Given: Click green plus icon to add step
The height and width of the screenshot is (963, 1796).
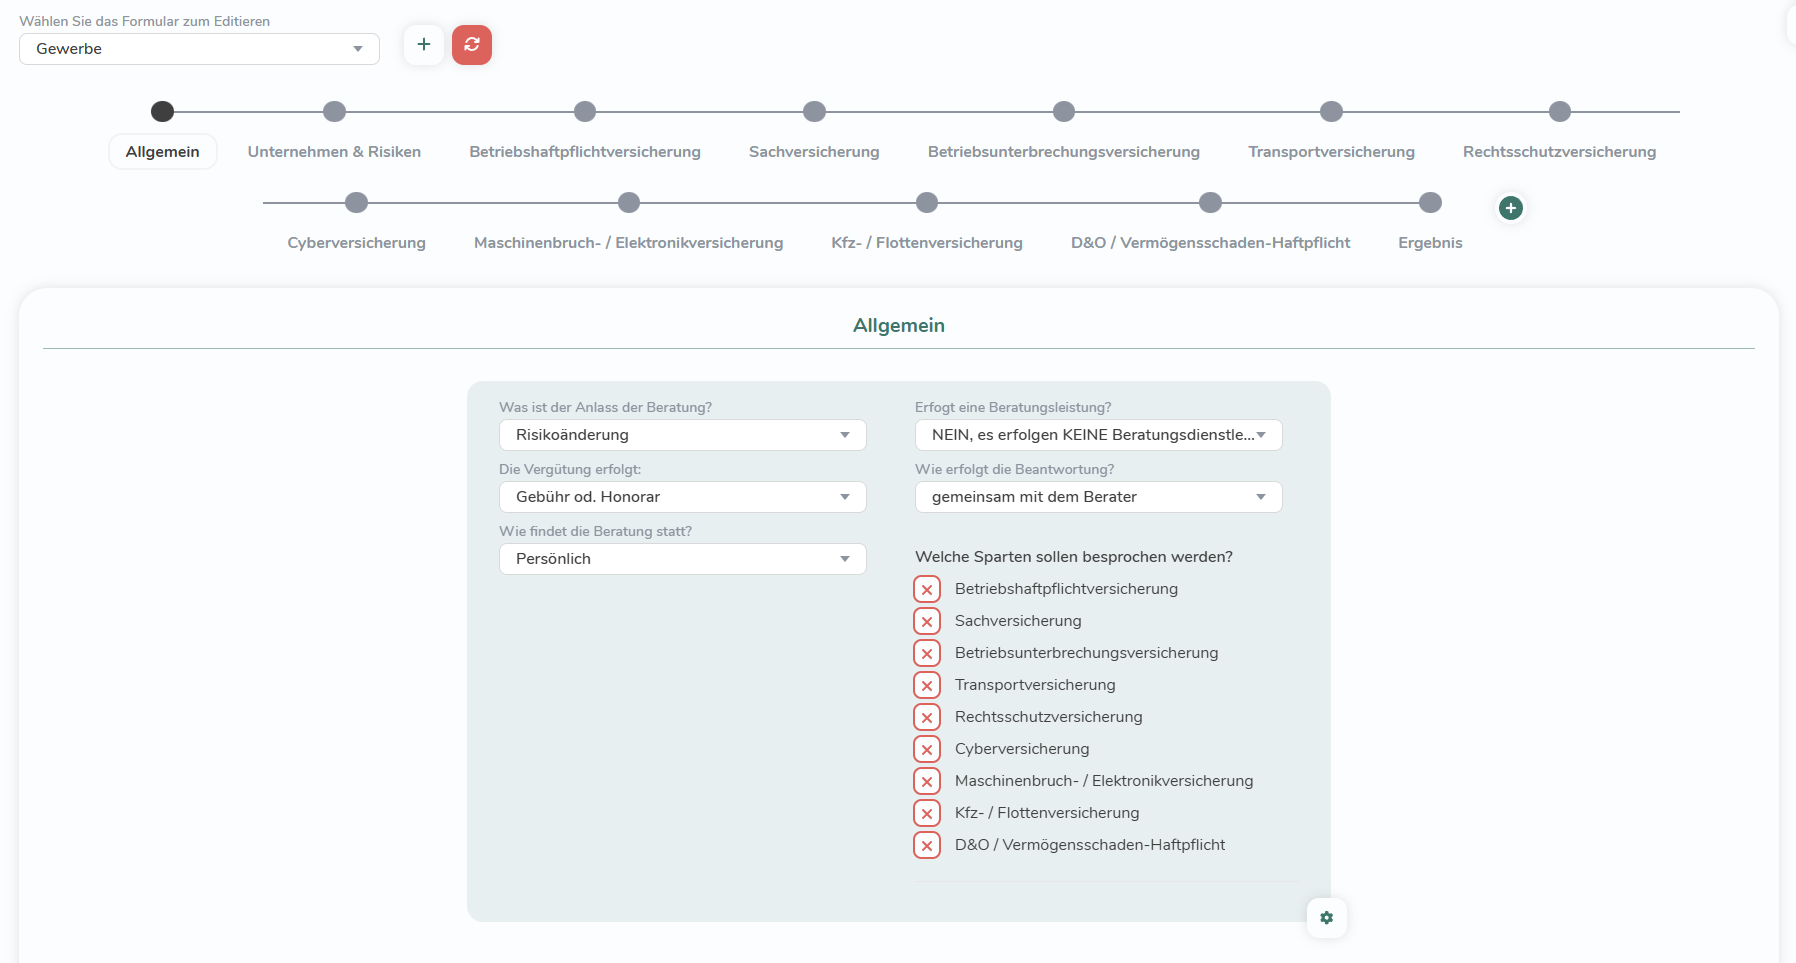Looking at the screenshot, I should (1511, 208).
